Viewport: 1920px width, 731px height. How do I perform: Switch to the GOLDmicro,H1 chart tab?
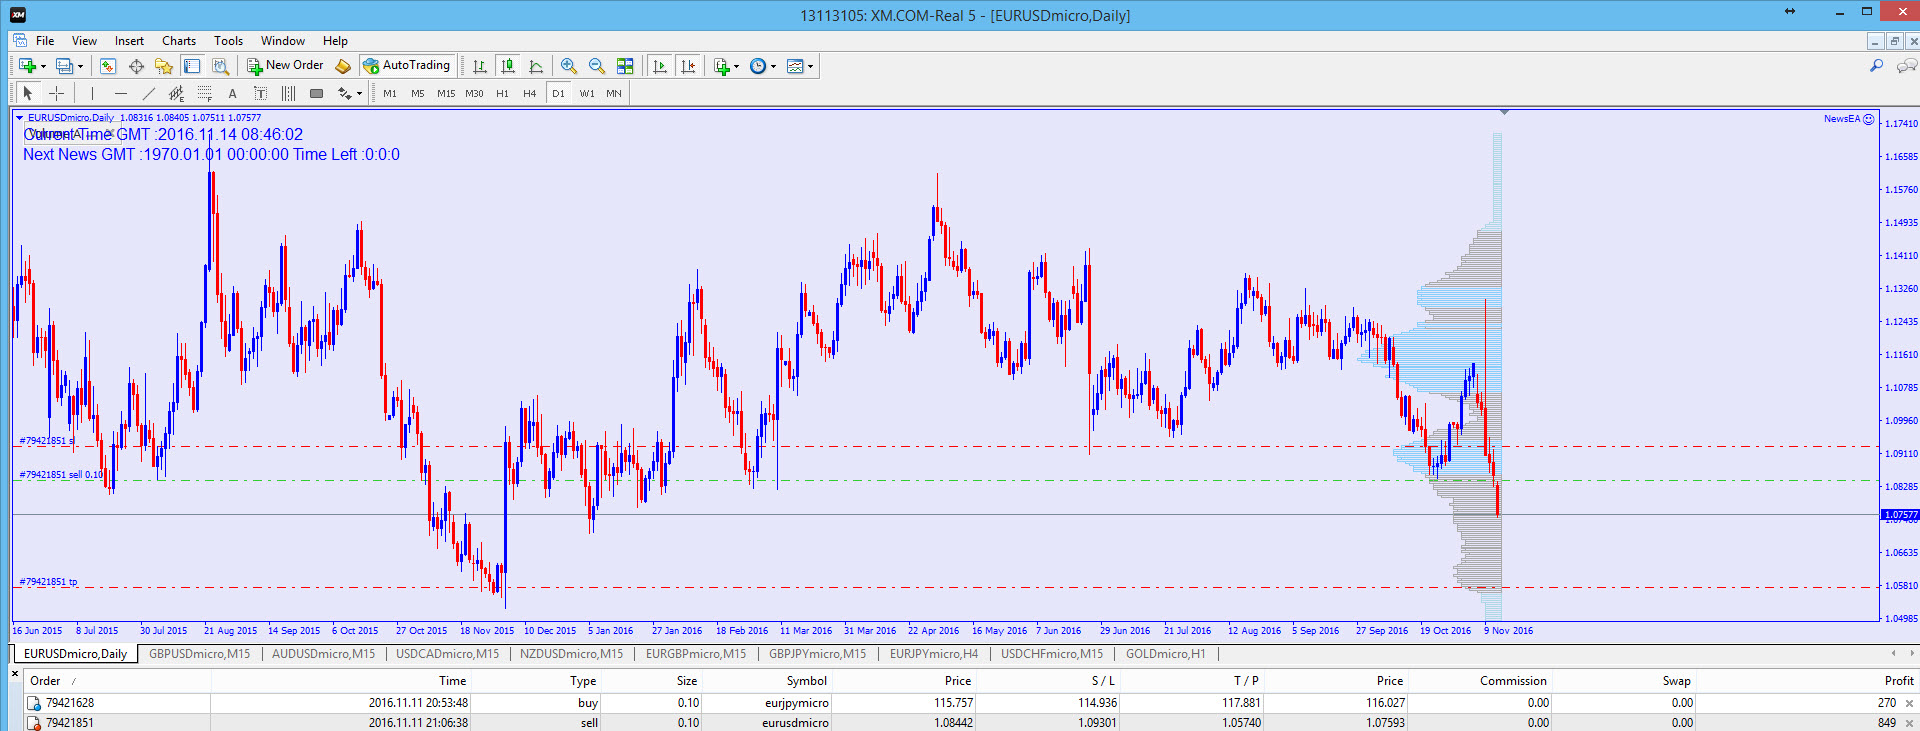(1165, 654)
